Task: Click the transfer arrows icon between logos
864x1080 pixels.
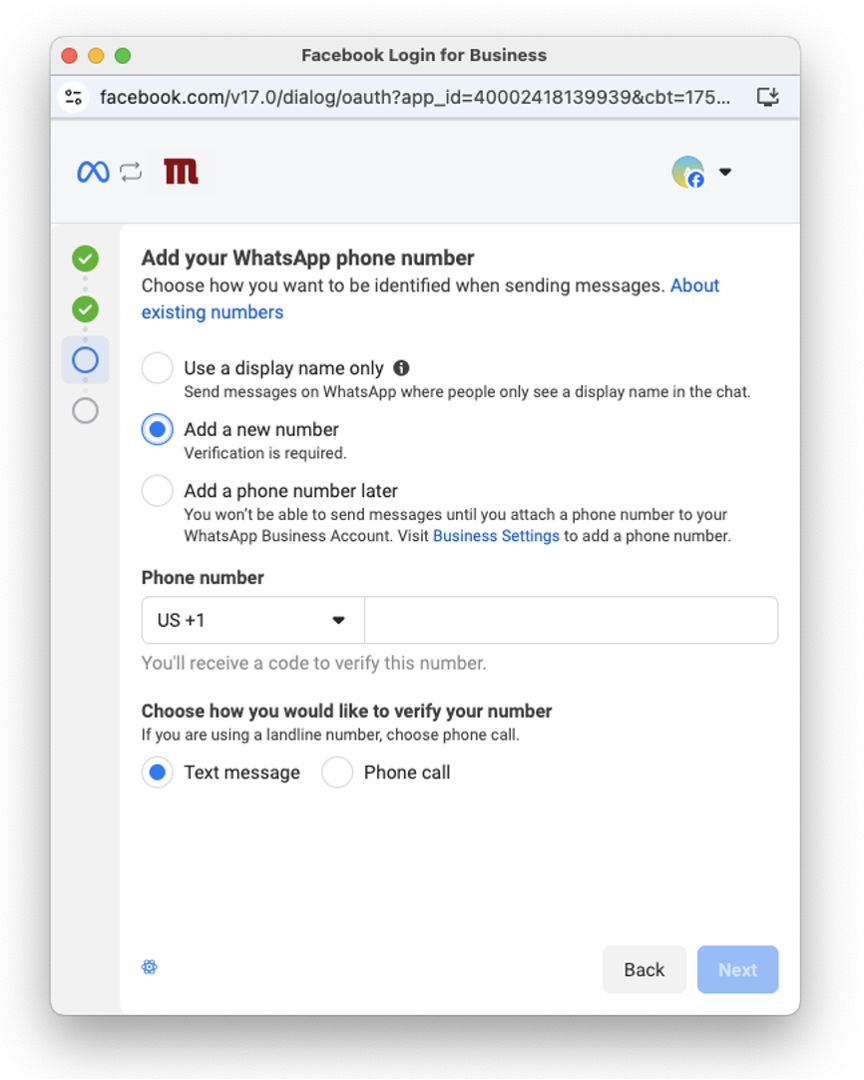Action: pyautogui.click(x=131, y=171)
